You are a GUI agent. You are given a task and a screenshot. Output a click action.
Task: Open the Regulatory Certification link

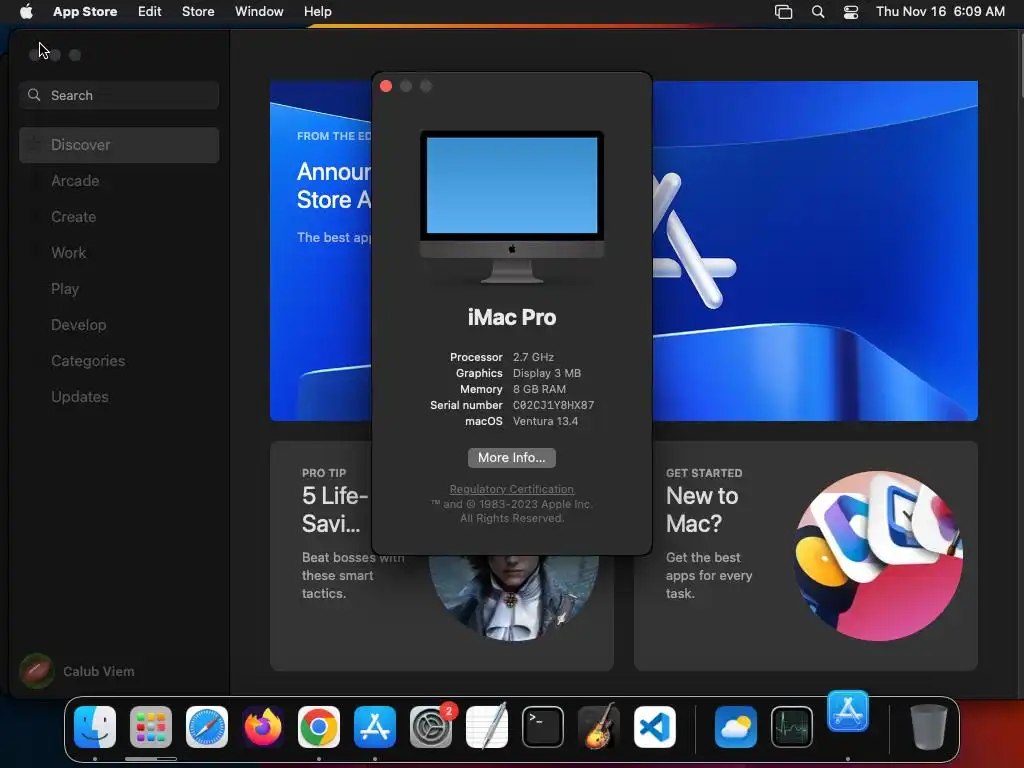pyautogui.click(x=511, y=489)
